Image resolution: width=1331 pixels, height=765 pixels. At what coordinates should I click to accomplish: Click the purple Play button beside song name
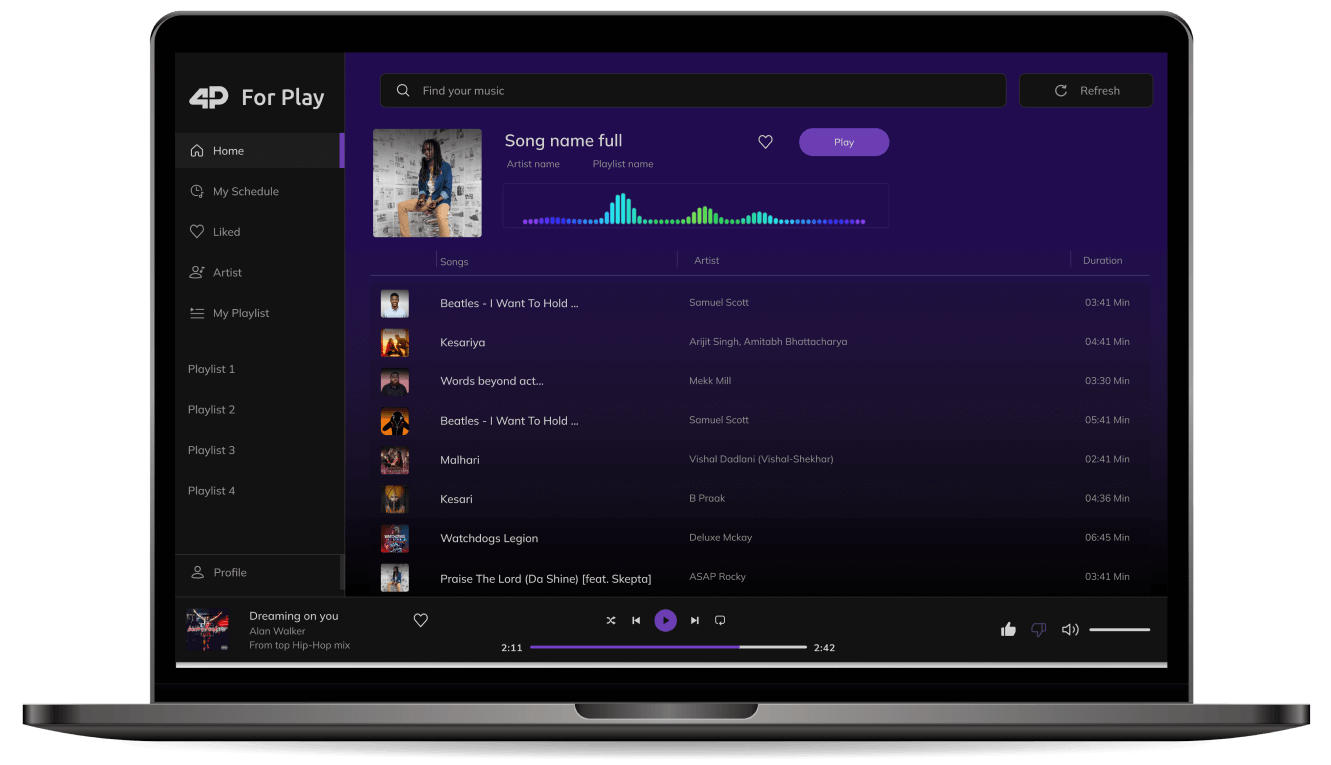[843, 142]
